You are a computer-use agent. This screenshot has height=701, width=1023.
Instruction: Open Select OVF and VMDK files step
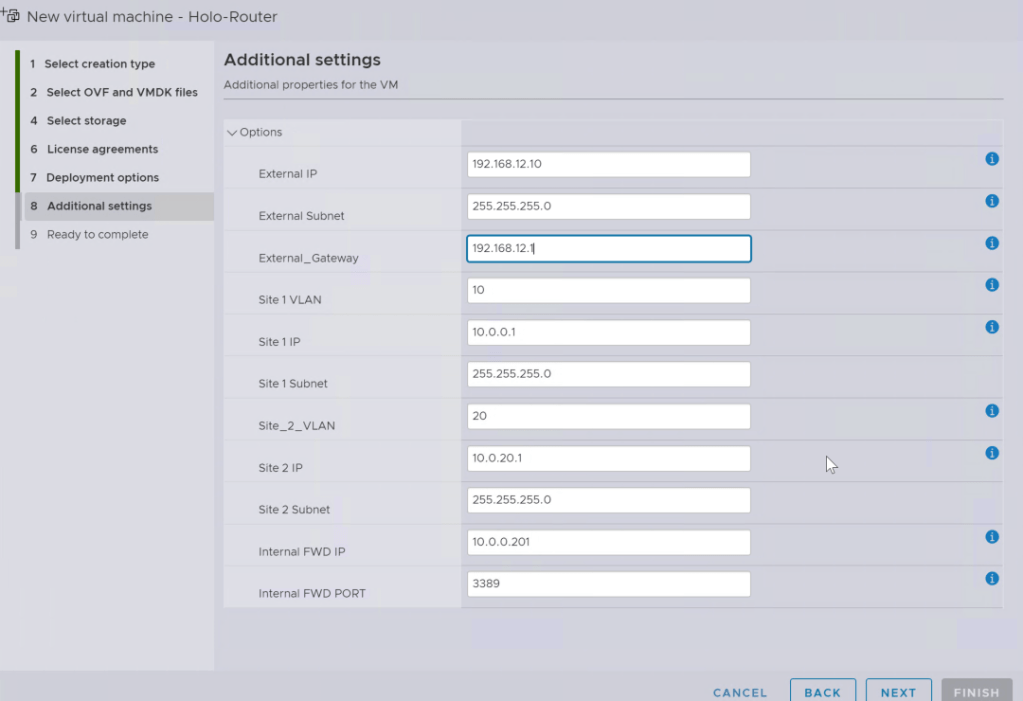[121, 92]
